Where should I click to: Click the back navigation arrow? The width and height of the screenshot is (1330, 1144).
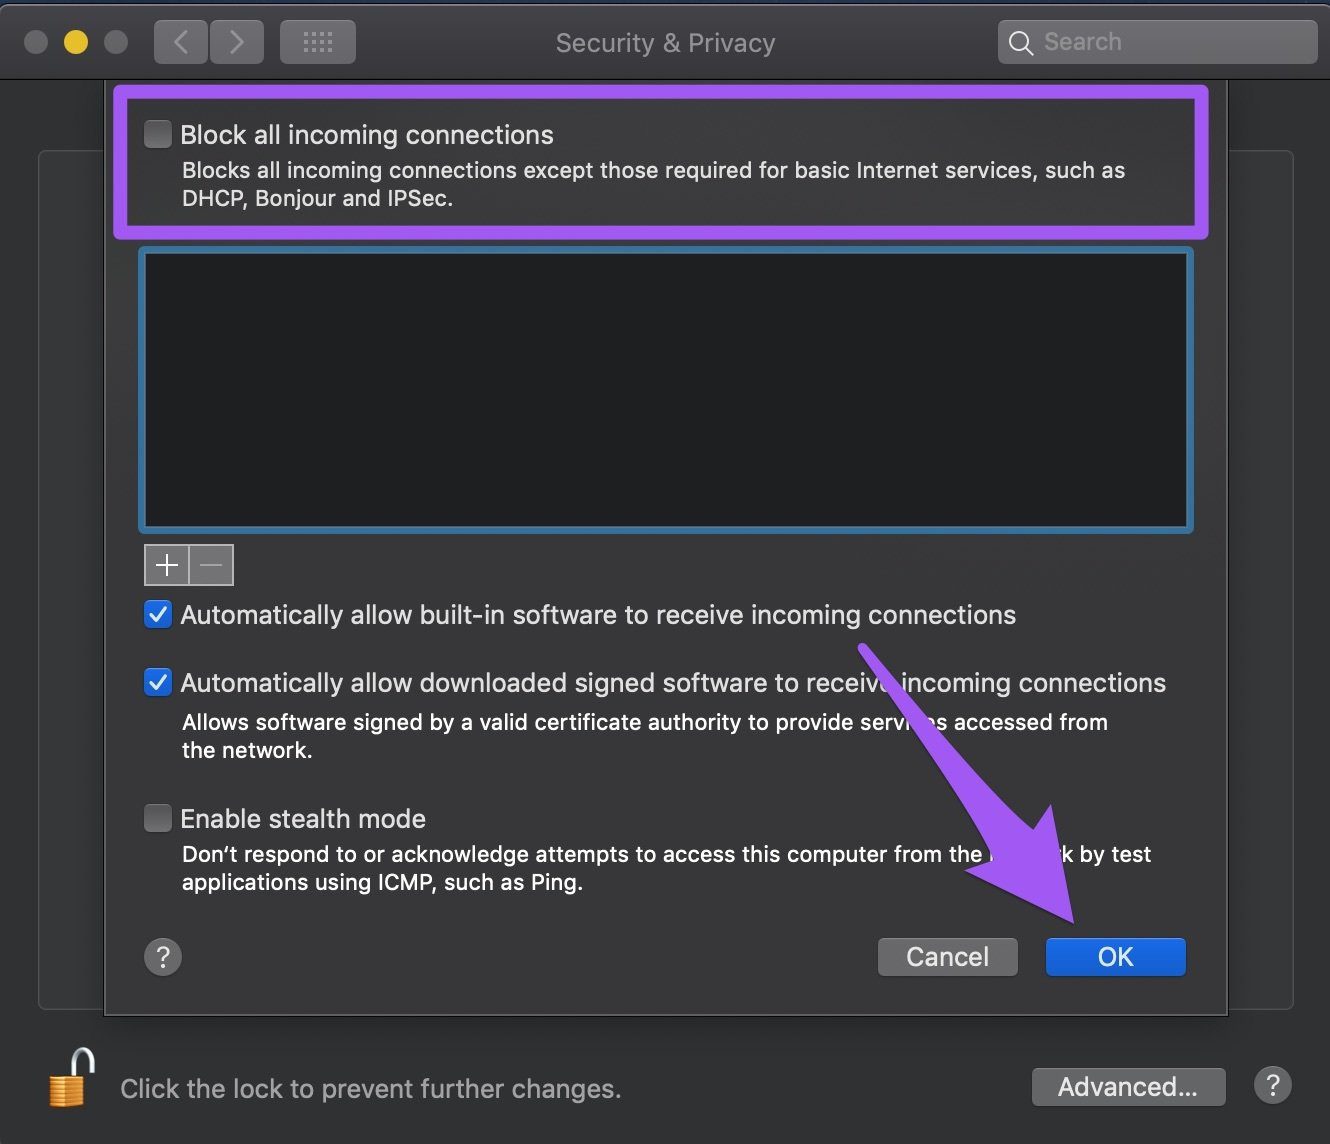click(x=181, y=42)
